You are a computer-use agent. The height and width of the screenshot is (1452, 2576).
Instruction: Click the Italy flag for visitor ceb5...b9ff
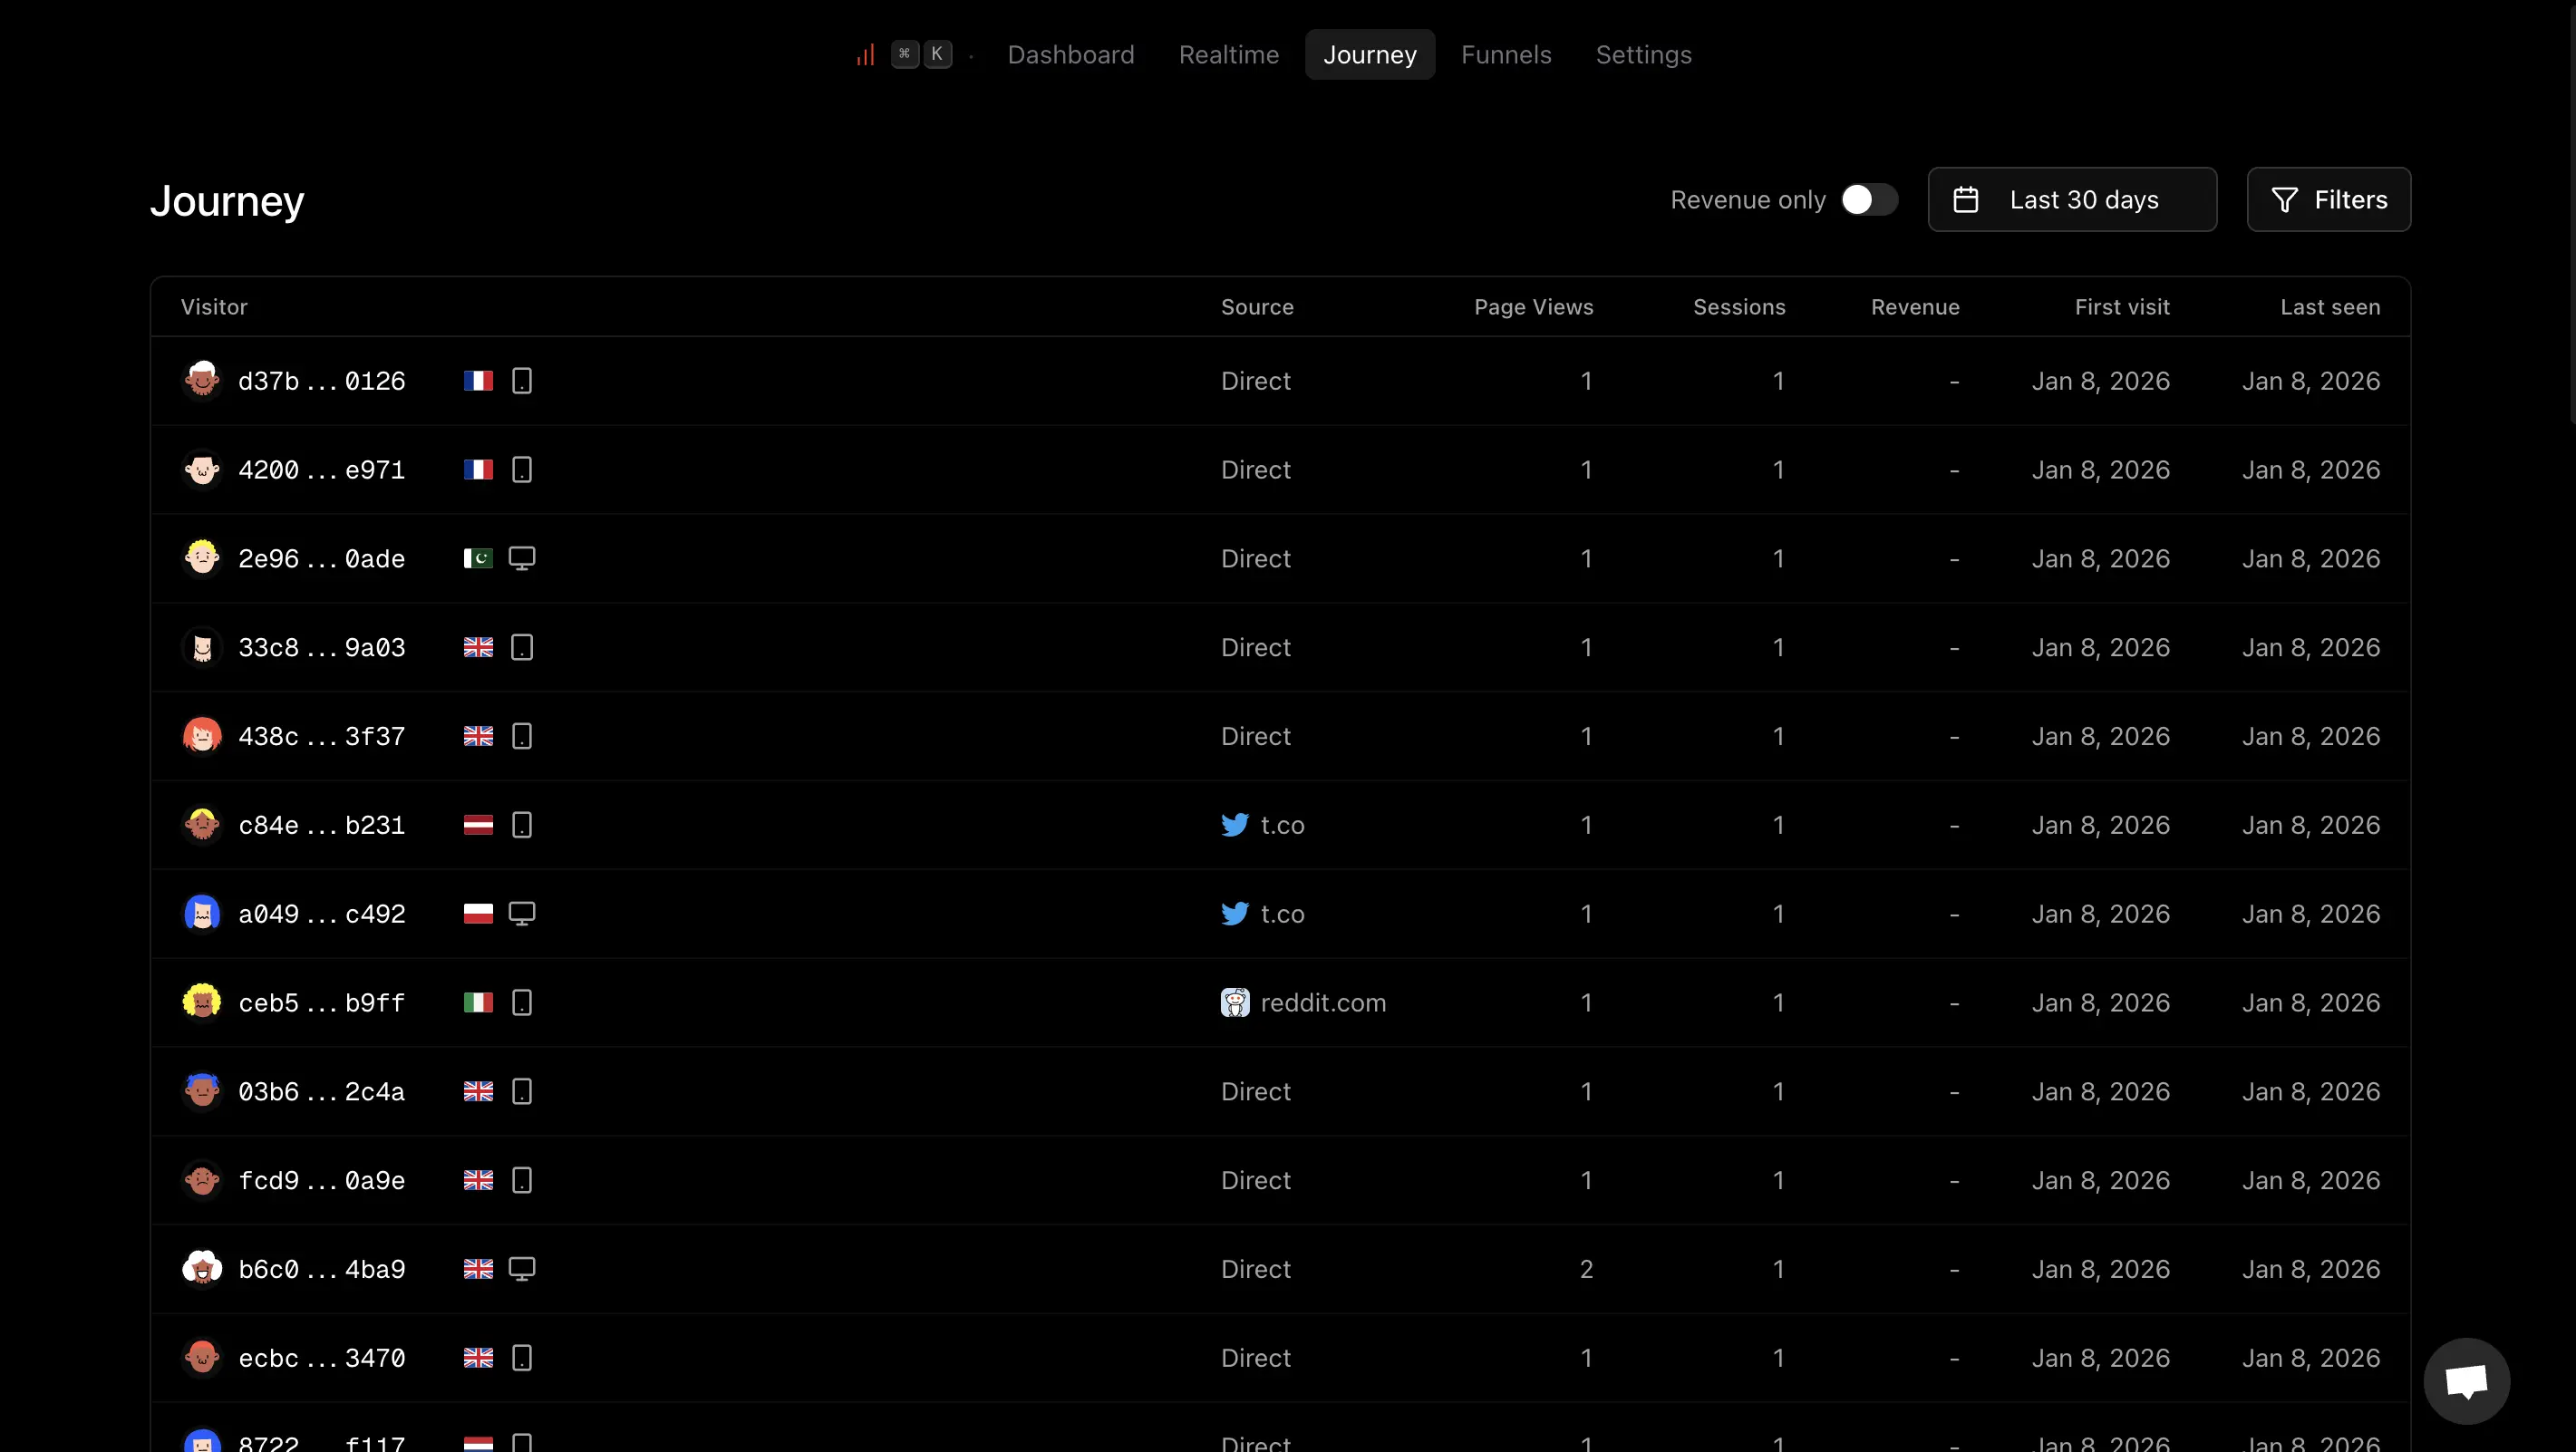[478, 1003]
